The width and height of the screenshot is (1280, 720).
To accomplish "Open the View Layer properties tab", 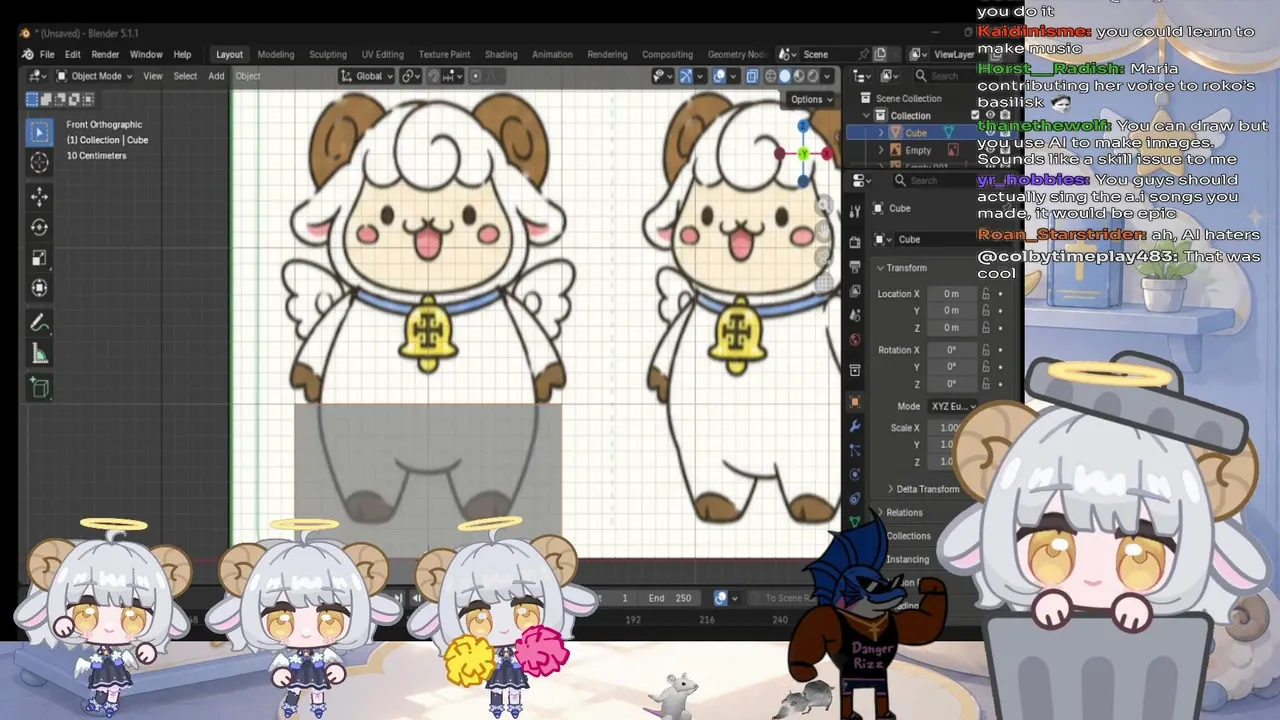I will click(855, 291).
